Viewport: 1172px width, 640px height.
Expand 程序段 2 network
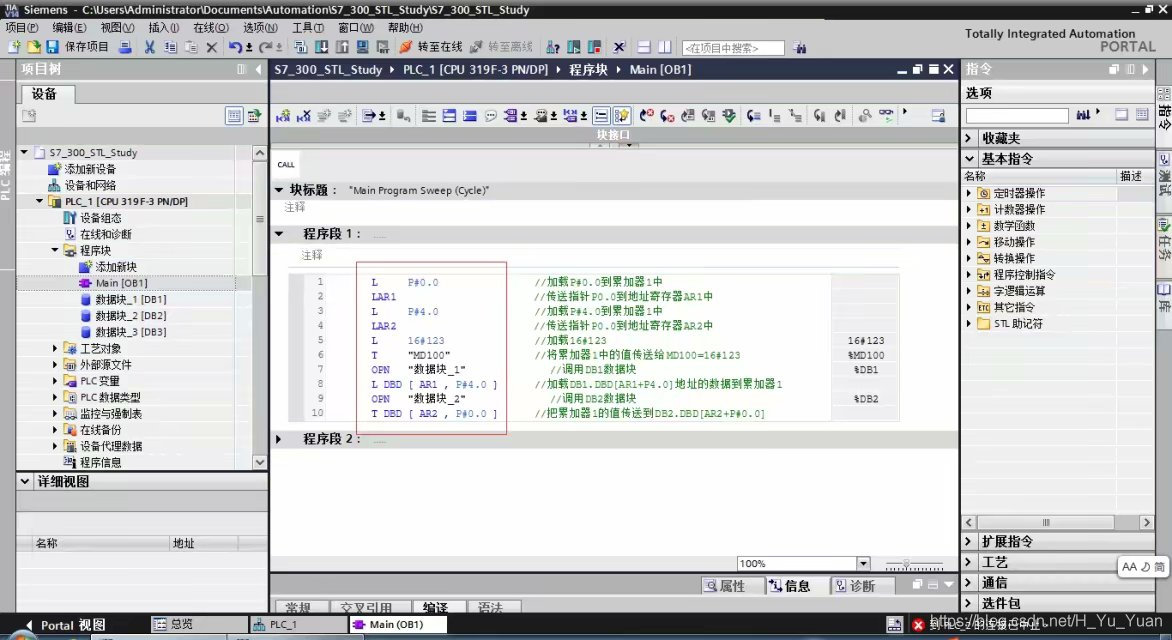tap(279, 439)
